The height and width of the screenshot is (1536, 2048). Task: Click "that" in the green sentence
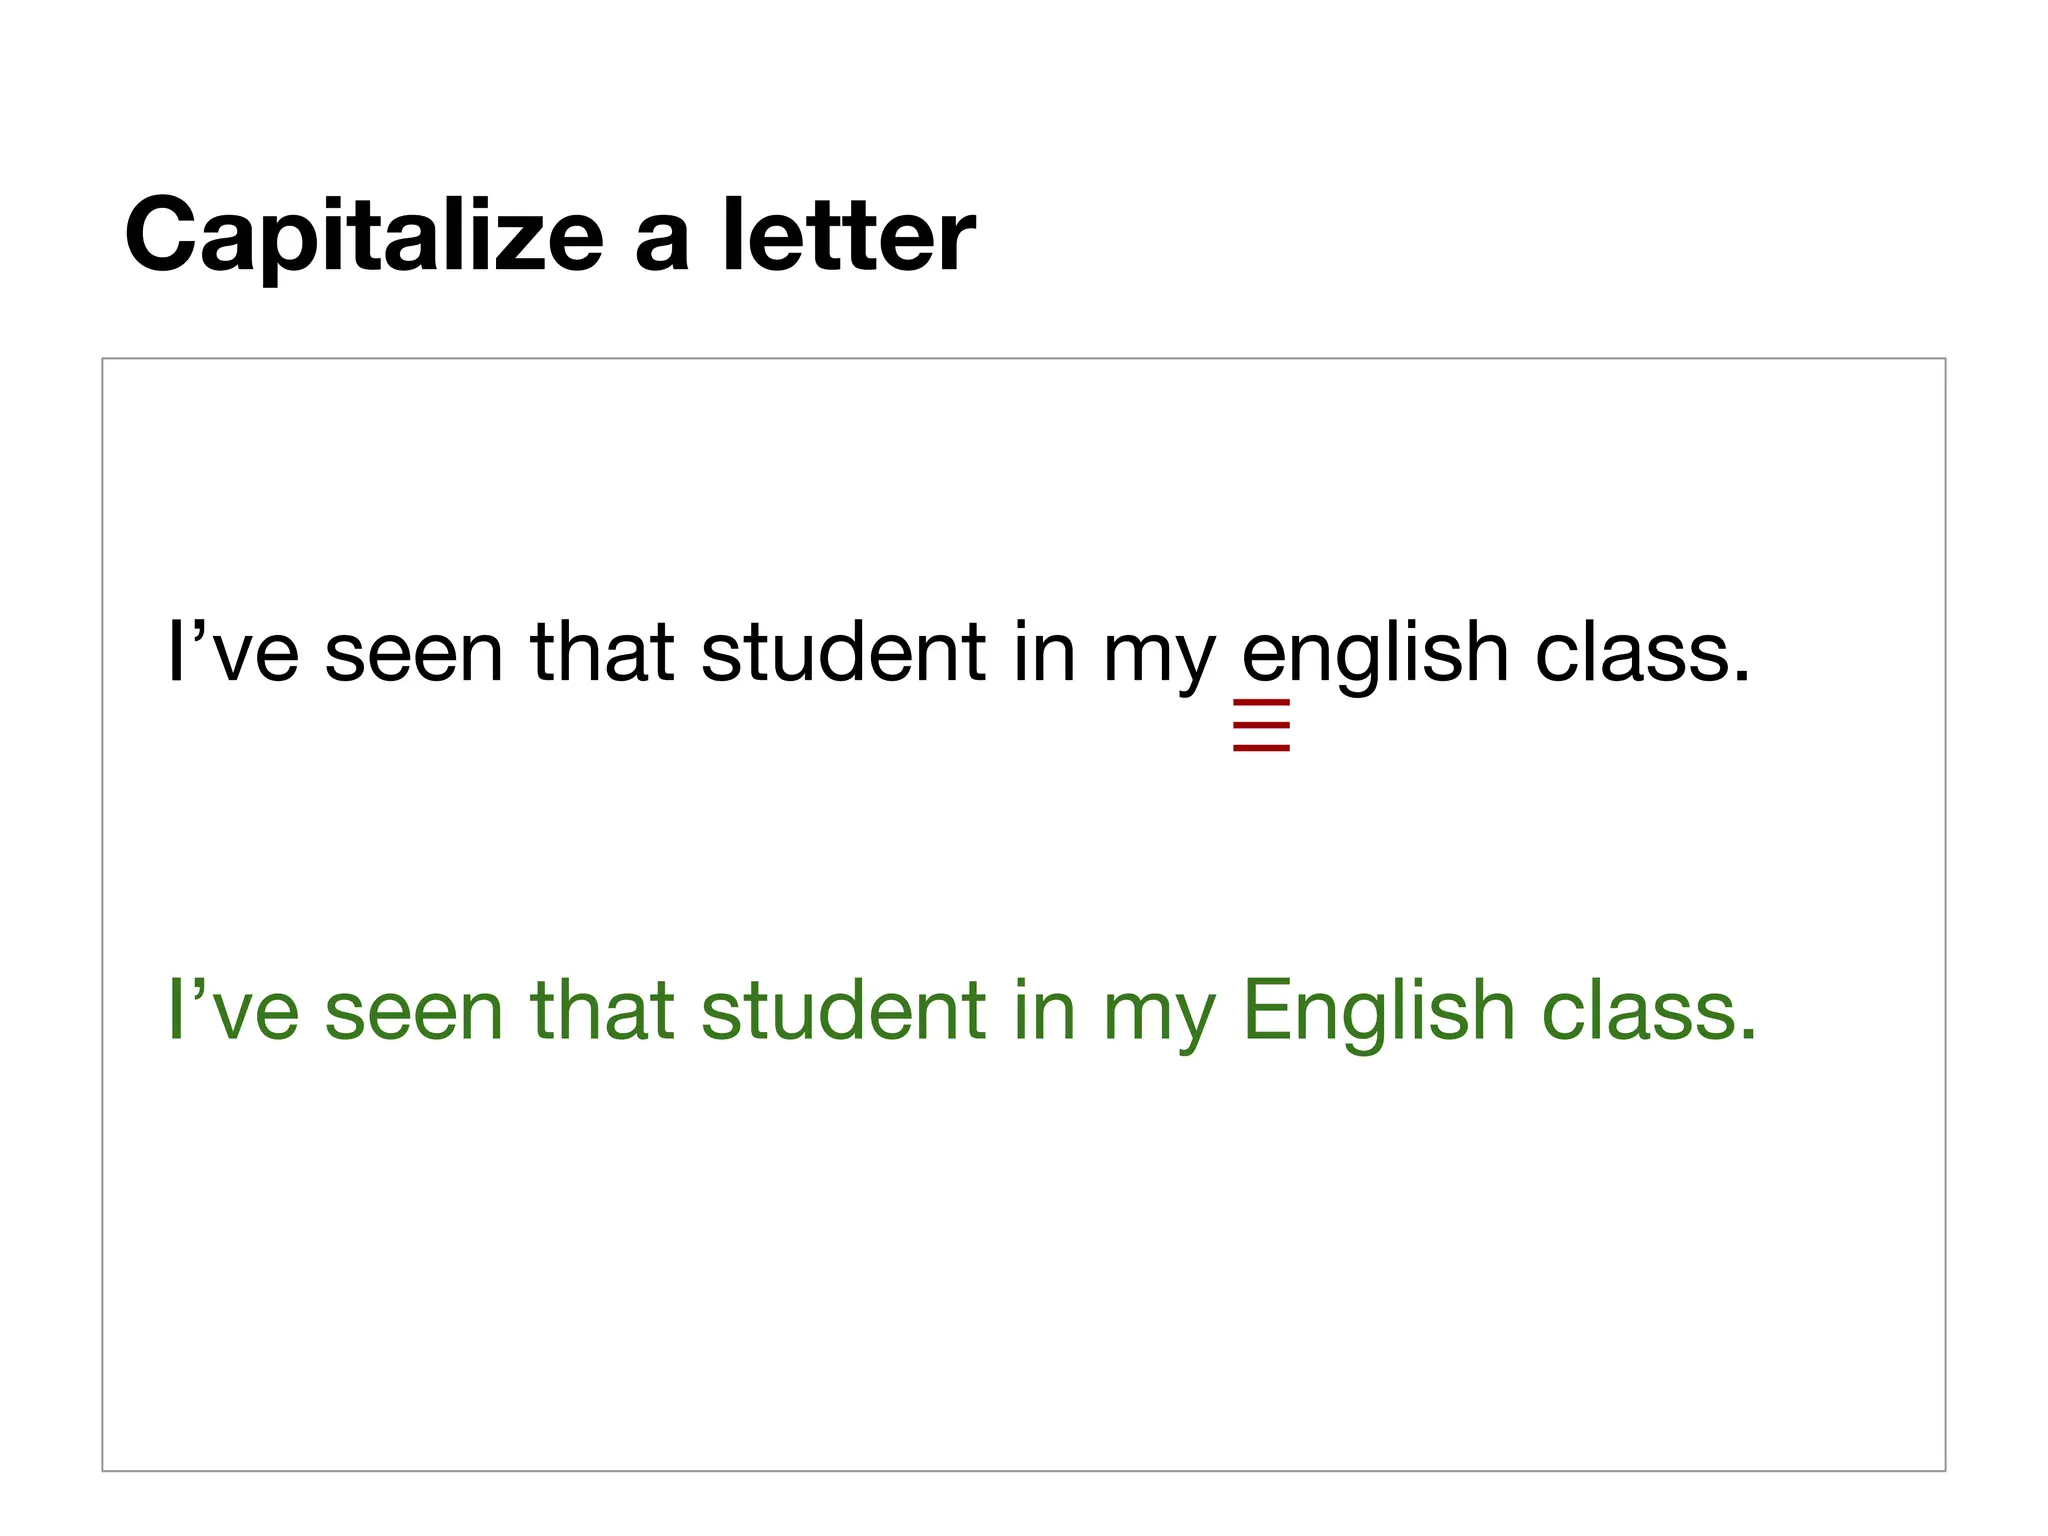[602, 1012]
